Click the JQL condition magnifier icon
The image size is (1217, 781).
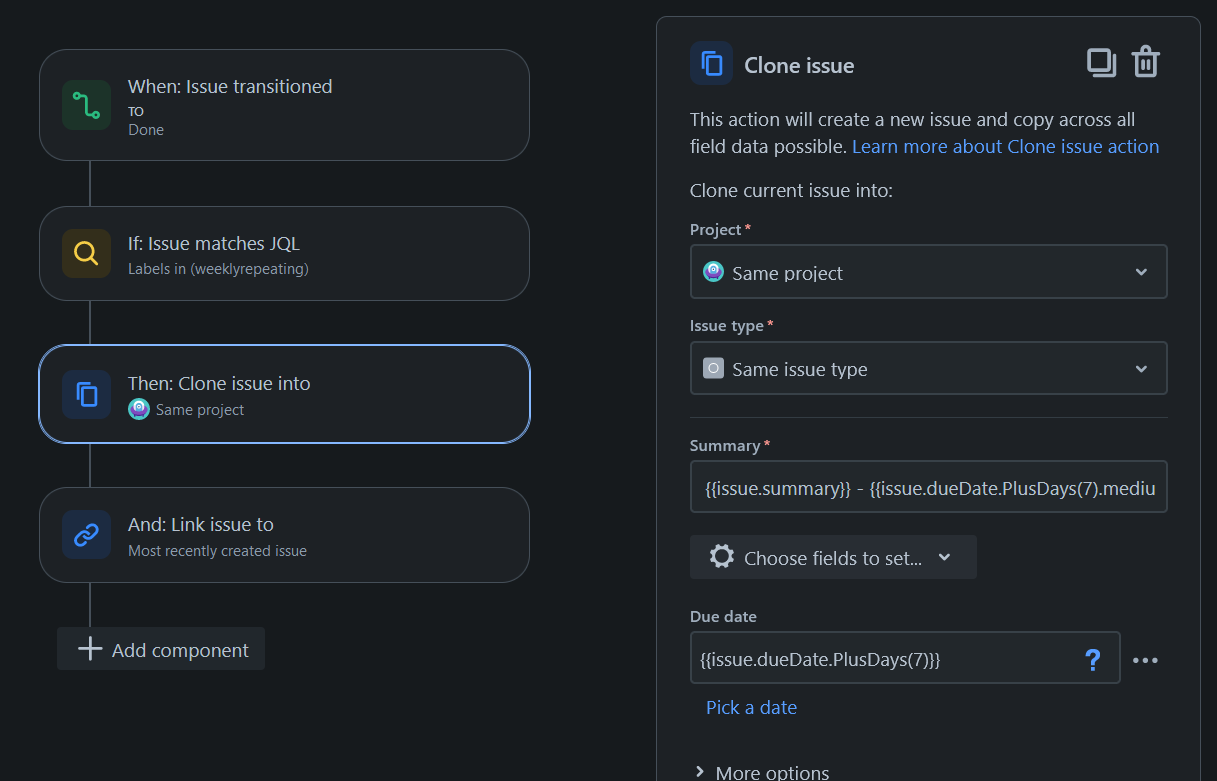(86, 253)
